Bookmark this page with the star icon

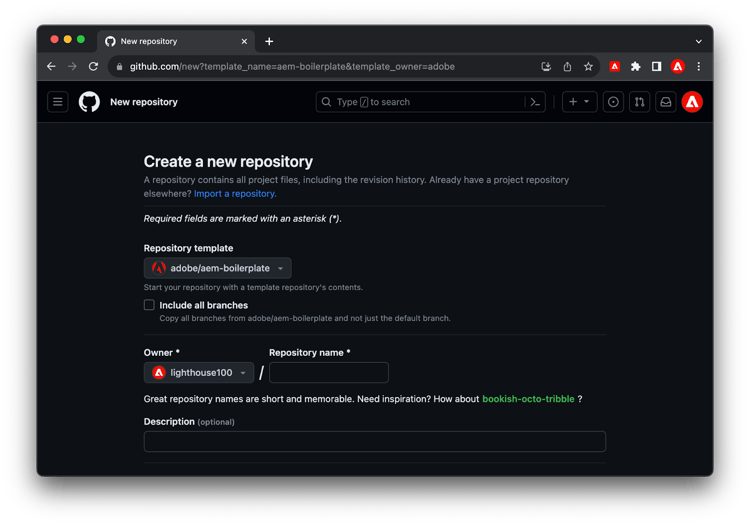(588, 66)
